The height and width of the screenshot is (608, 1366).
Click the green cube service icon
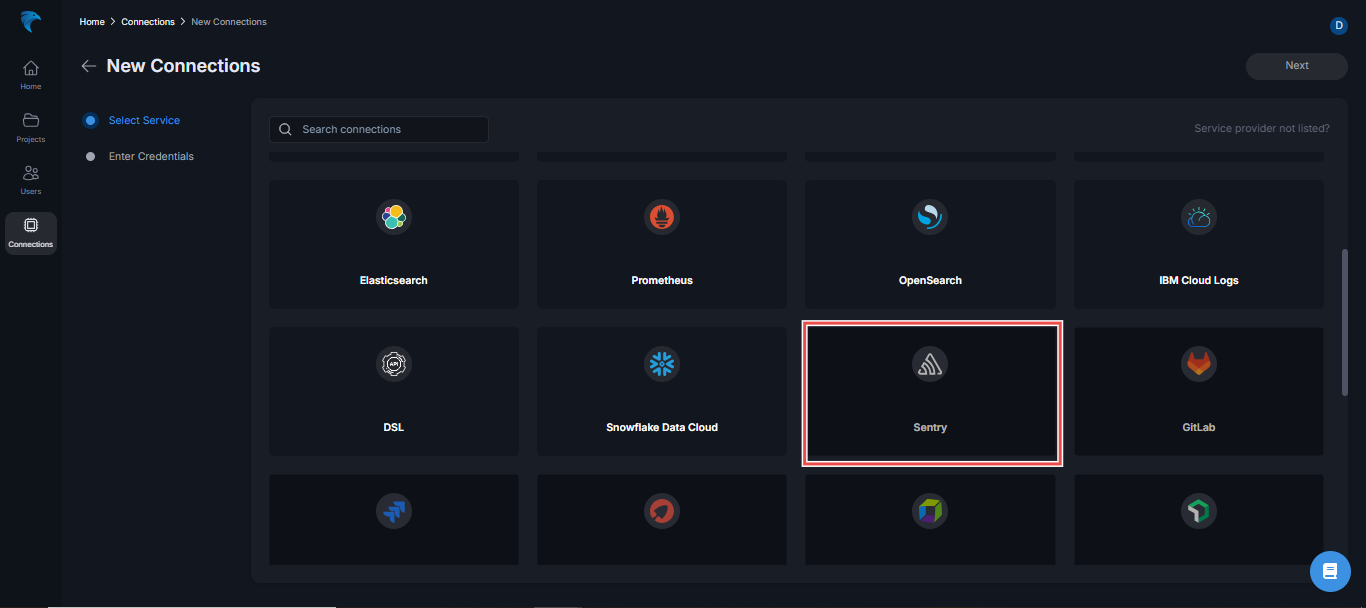(1198, 511)
